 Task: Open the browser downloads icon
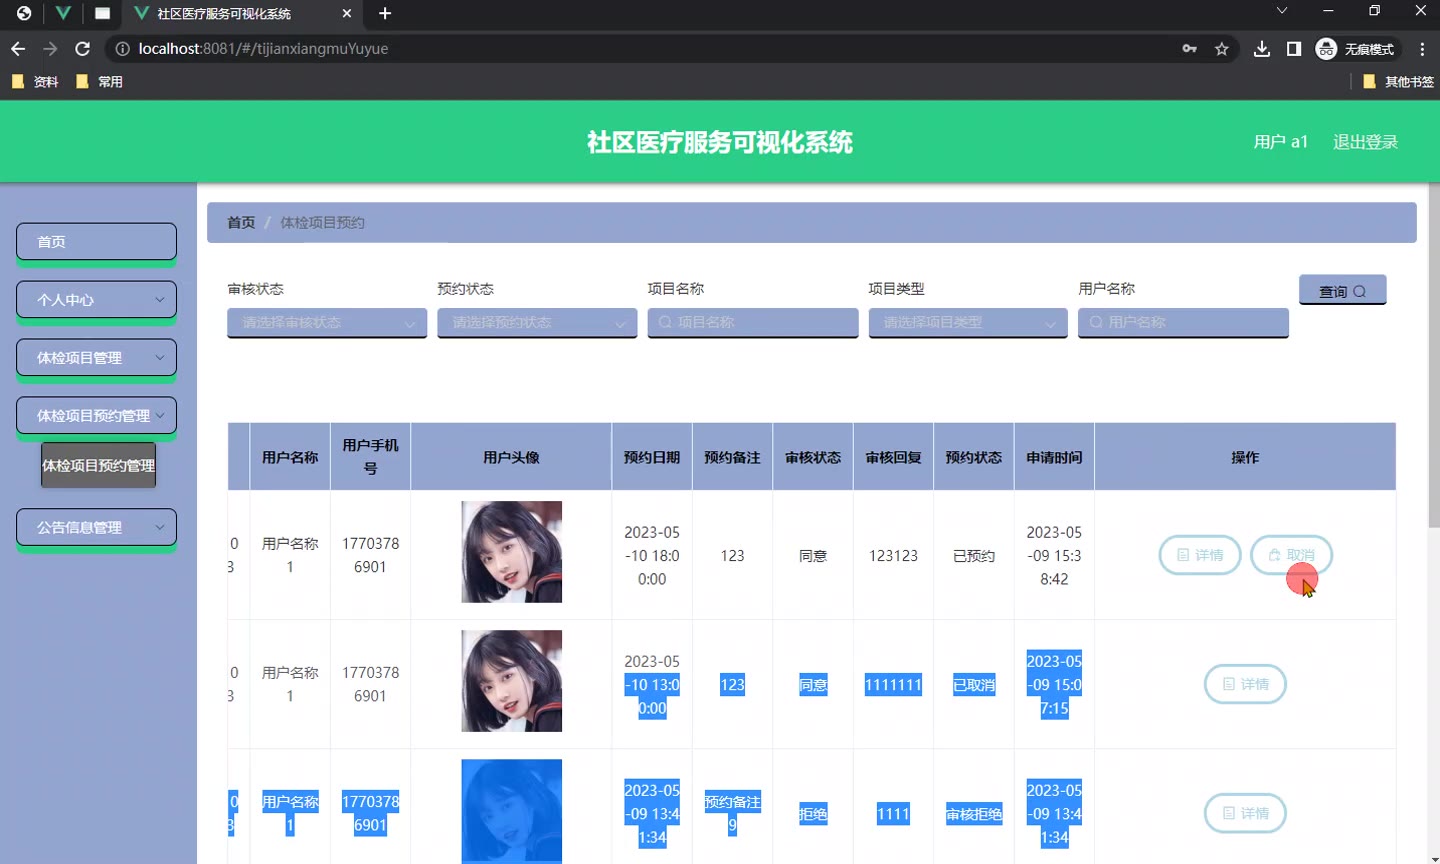click(x=1262, y=49)
